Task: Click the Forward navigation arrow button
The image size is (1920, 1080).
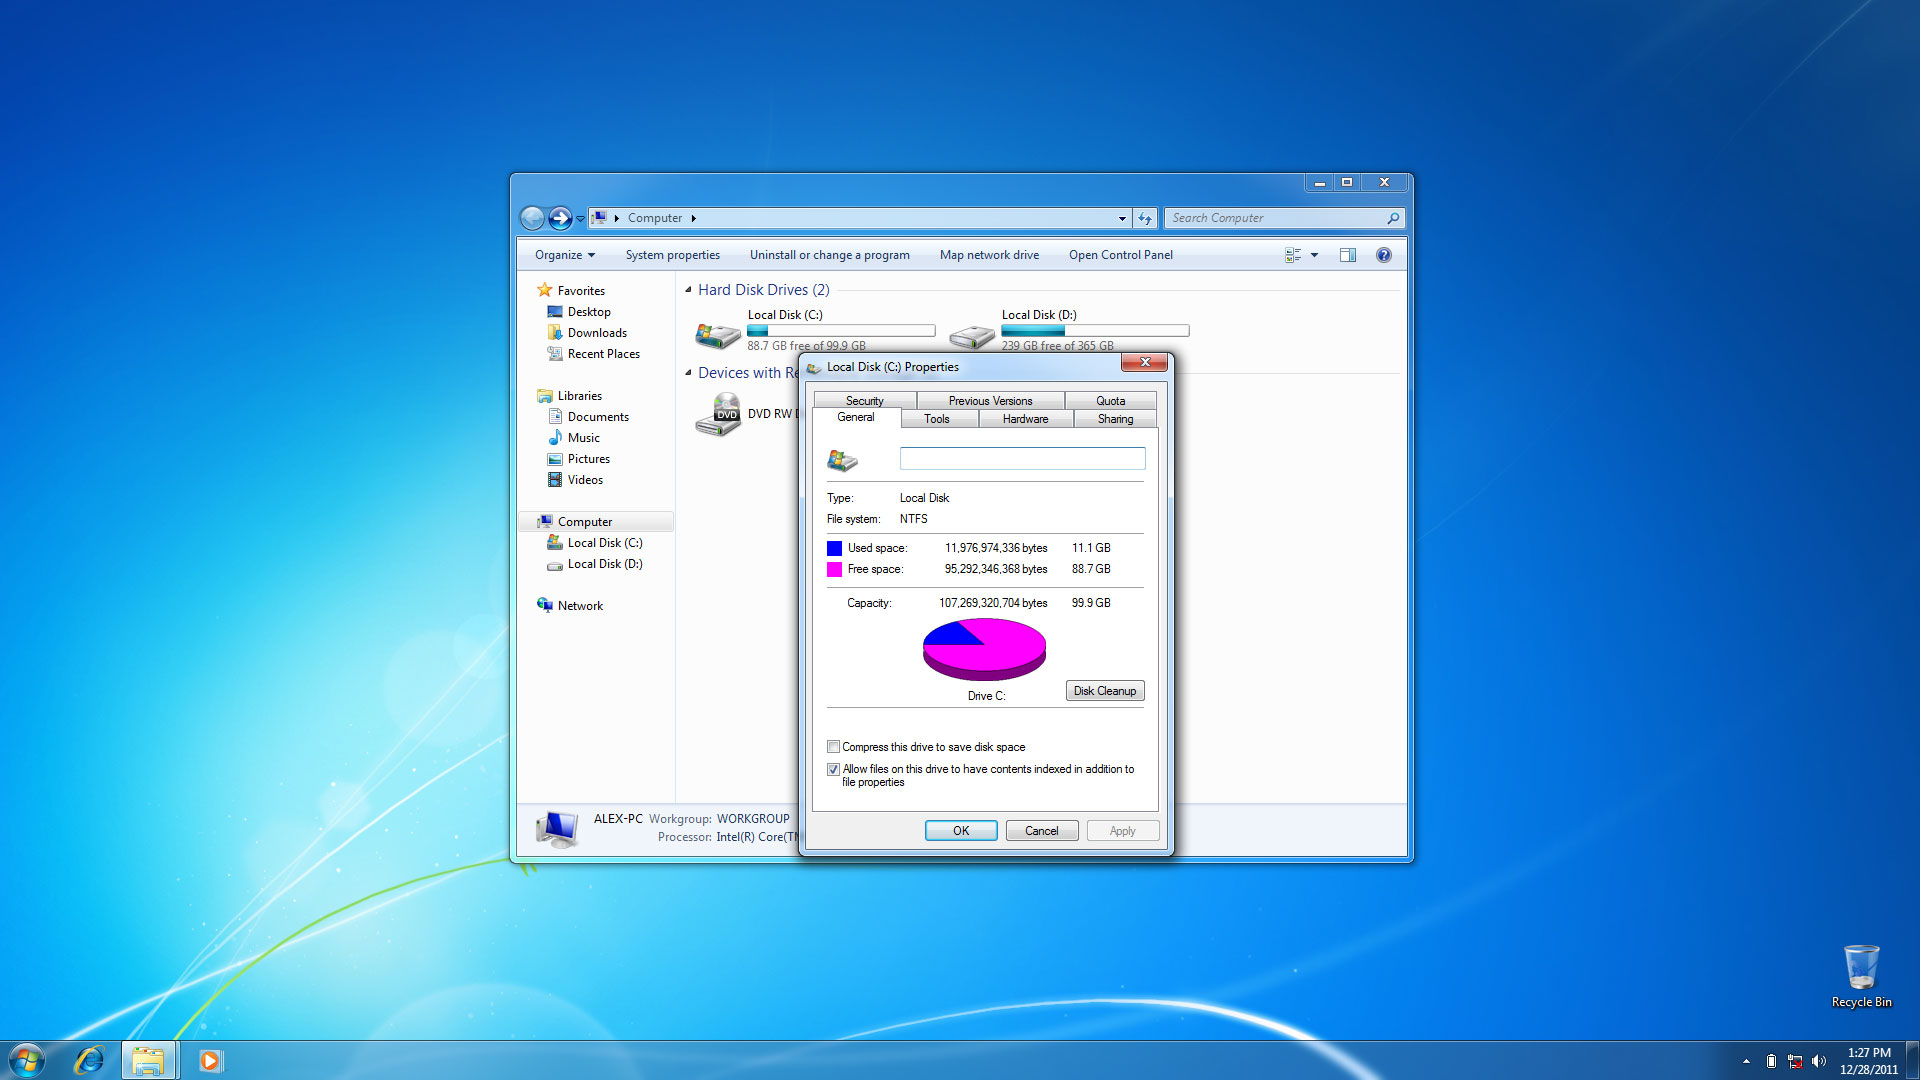Action: [561, 218]
